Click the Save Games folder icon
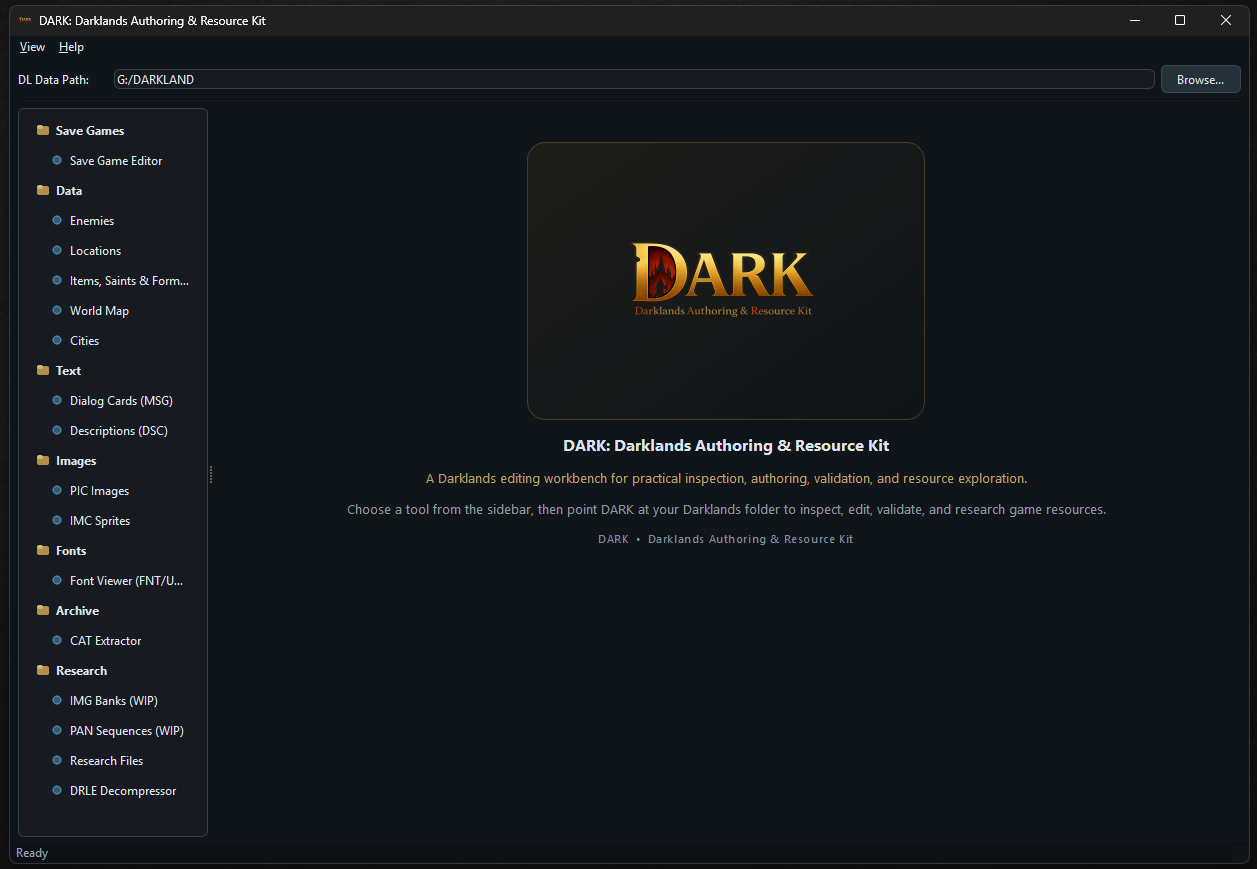This screenshot has height=869, width=1257. [43, 131]
